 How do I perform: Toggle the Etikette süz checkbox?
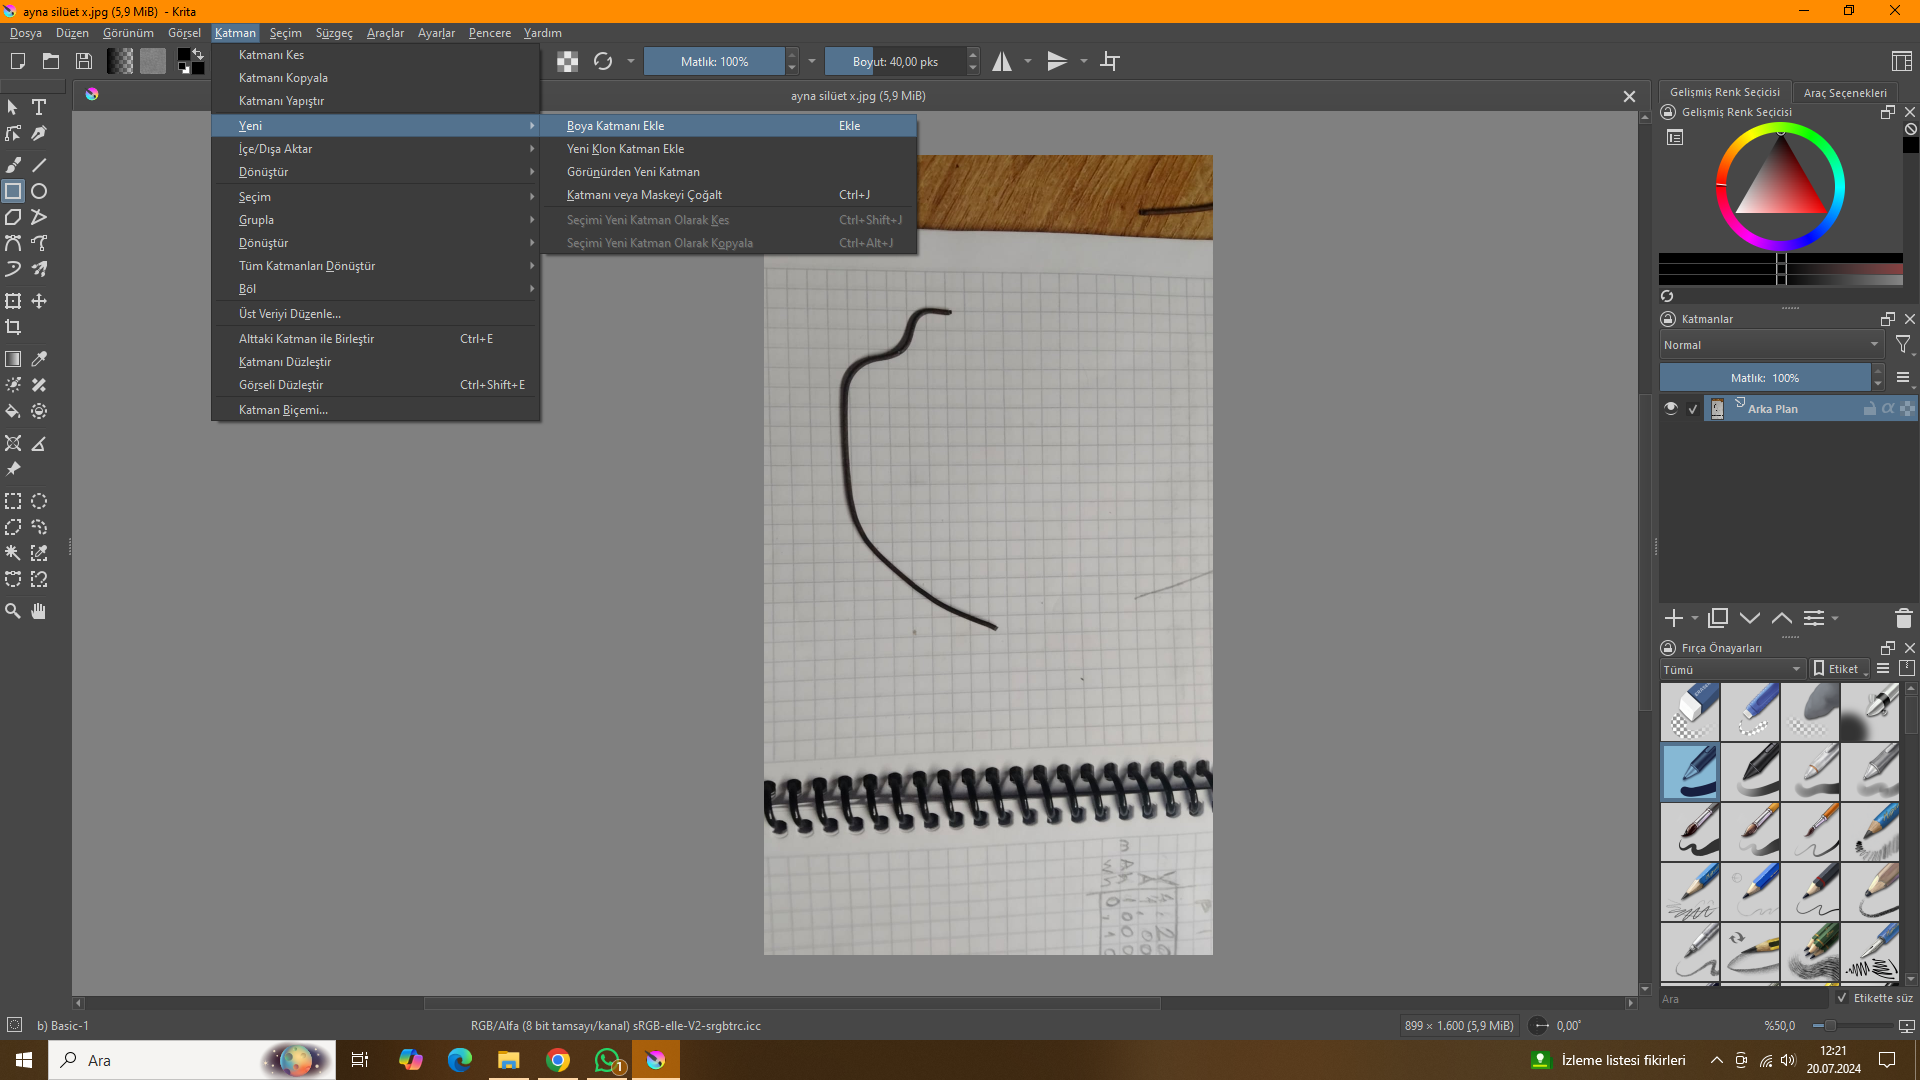click(1842, 998)
